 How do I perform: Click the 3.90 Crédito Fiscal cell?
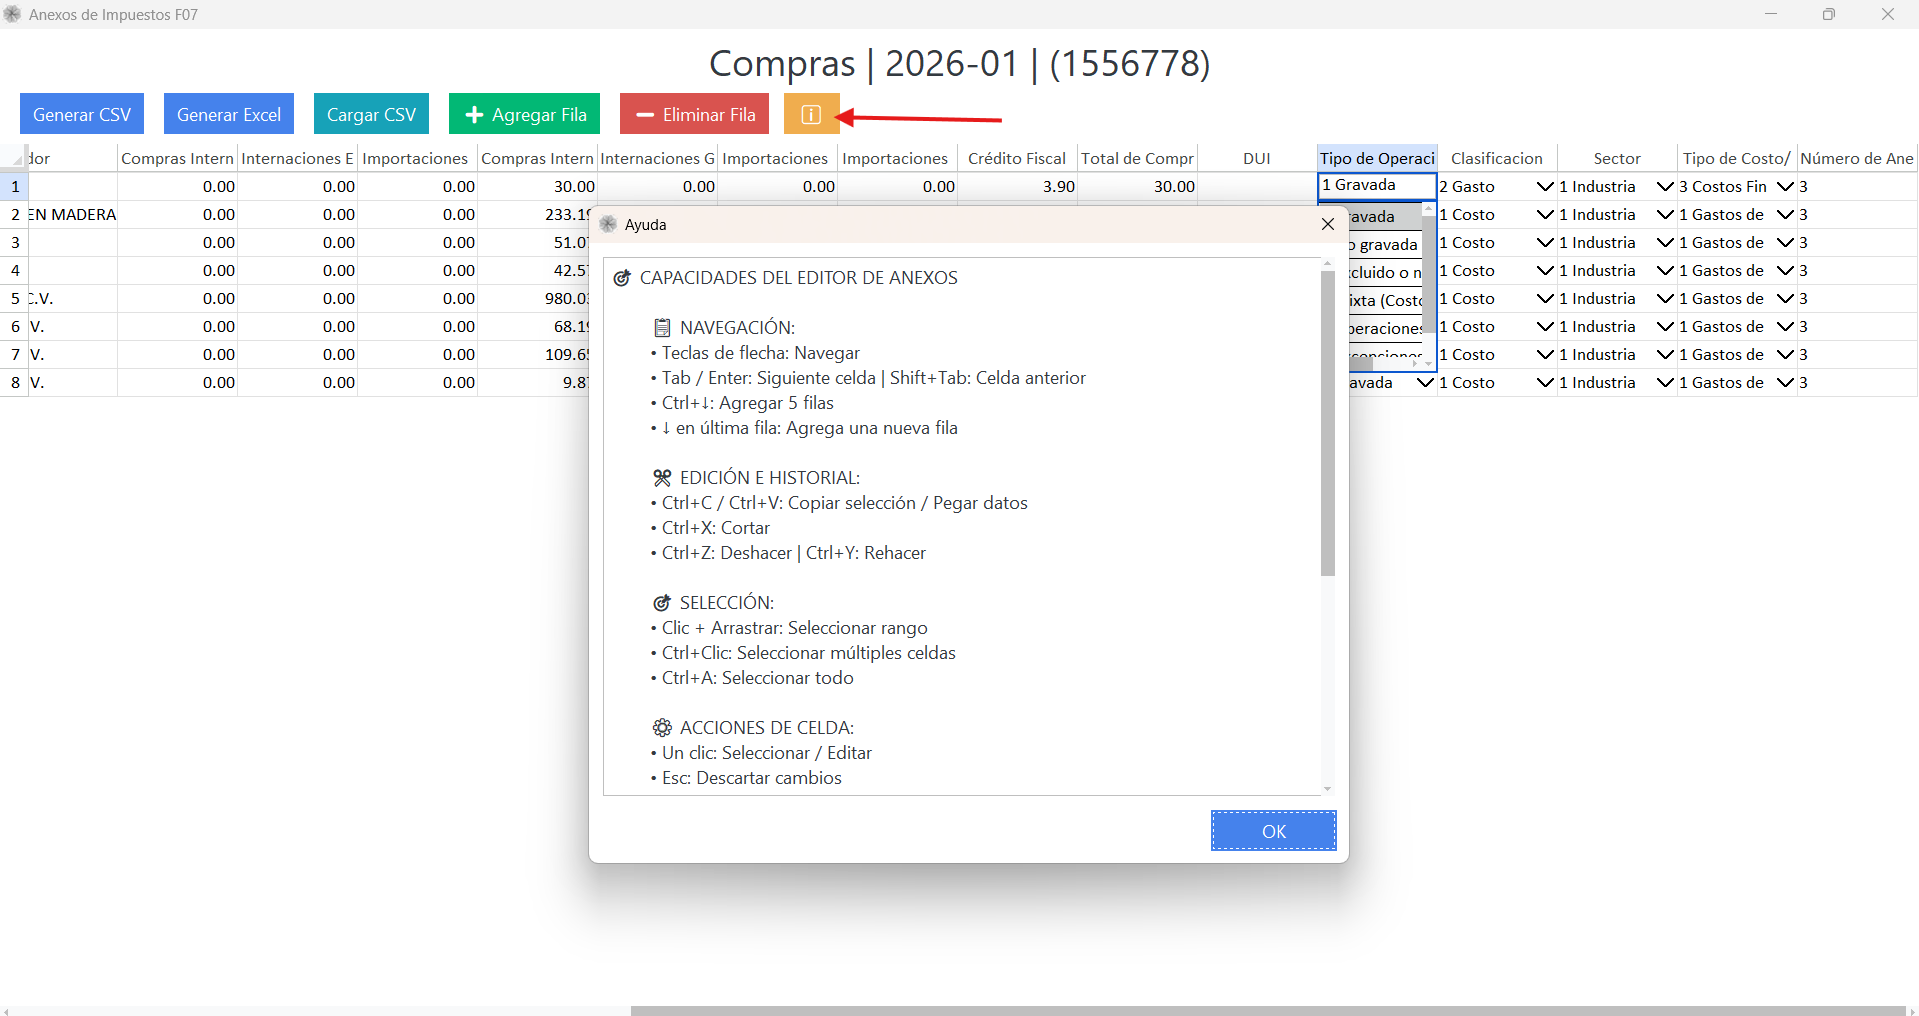click(x=1017, y=186)
